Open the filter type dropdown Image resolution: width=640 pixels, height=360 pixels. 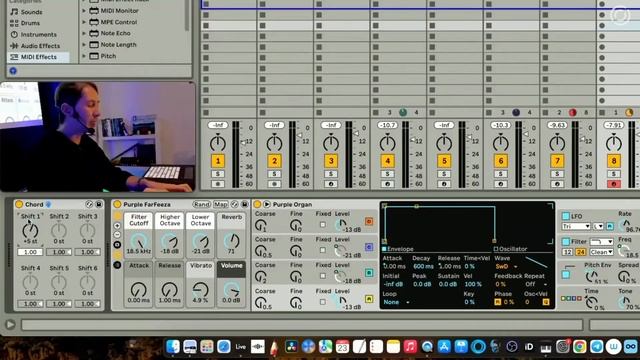[x=602, y=242]
